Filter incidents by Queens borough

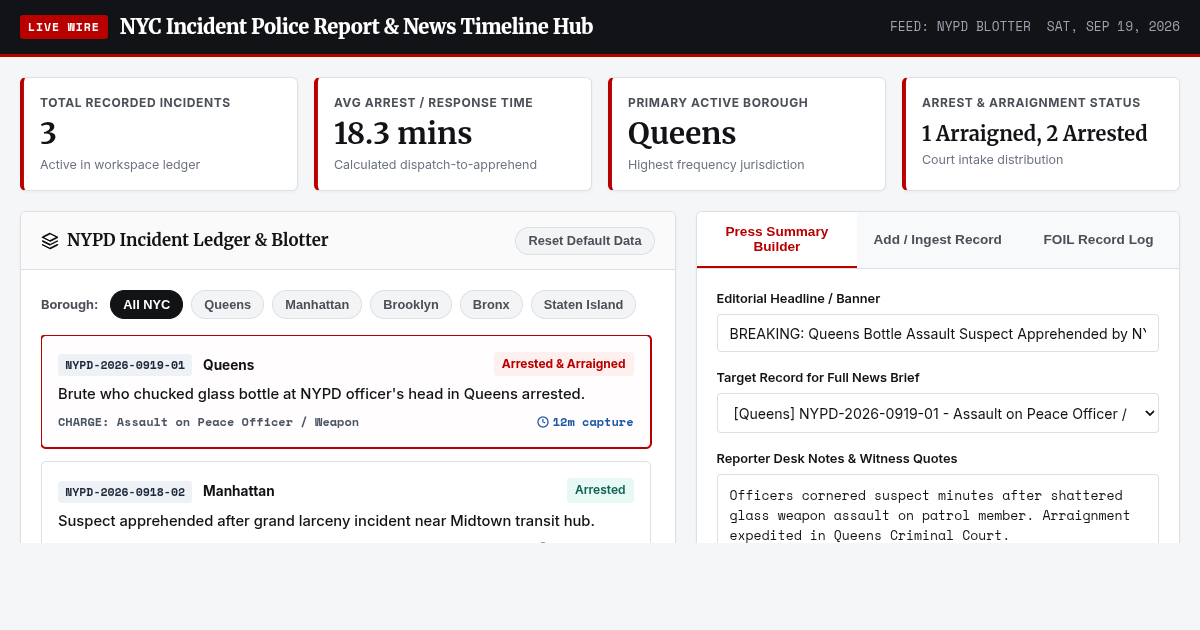pyautogui.click(x=228, y=305)
